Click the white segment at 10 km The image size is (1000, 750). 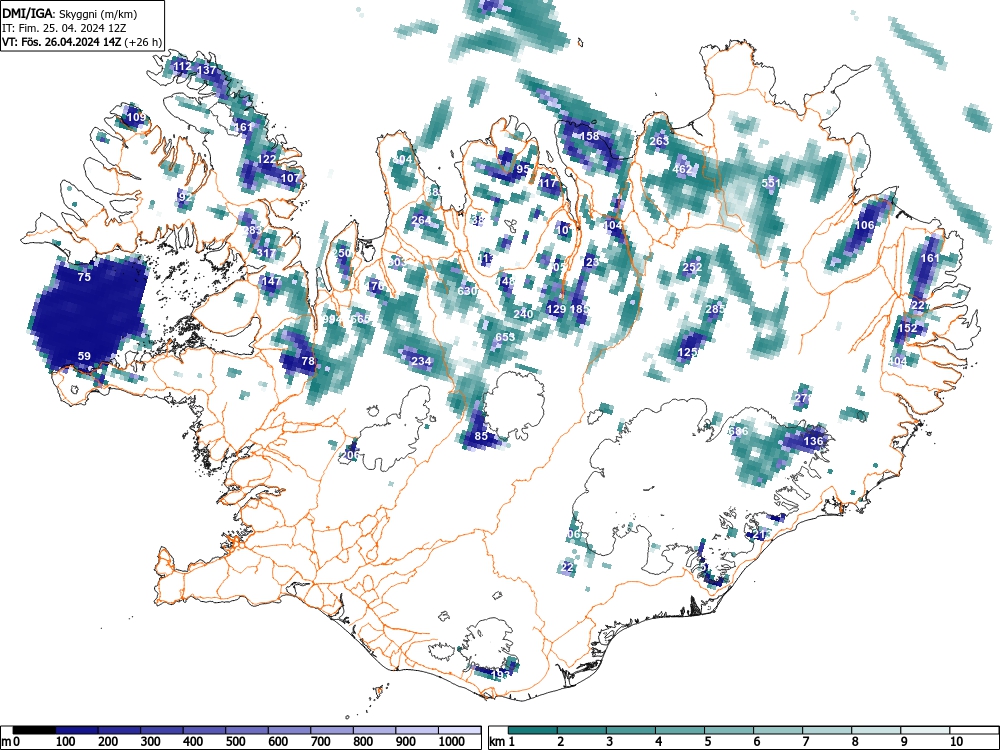974,730
